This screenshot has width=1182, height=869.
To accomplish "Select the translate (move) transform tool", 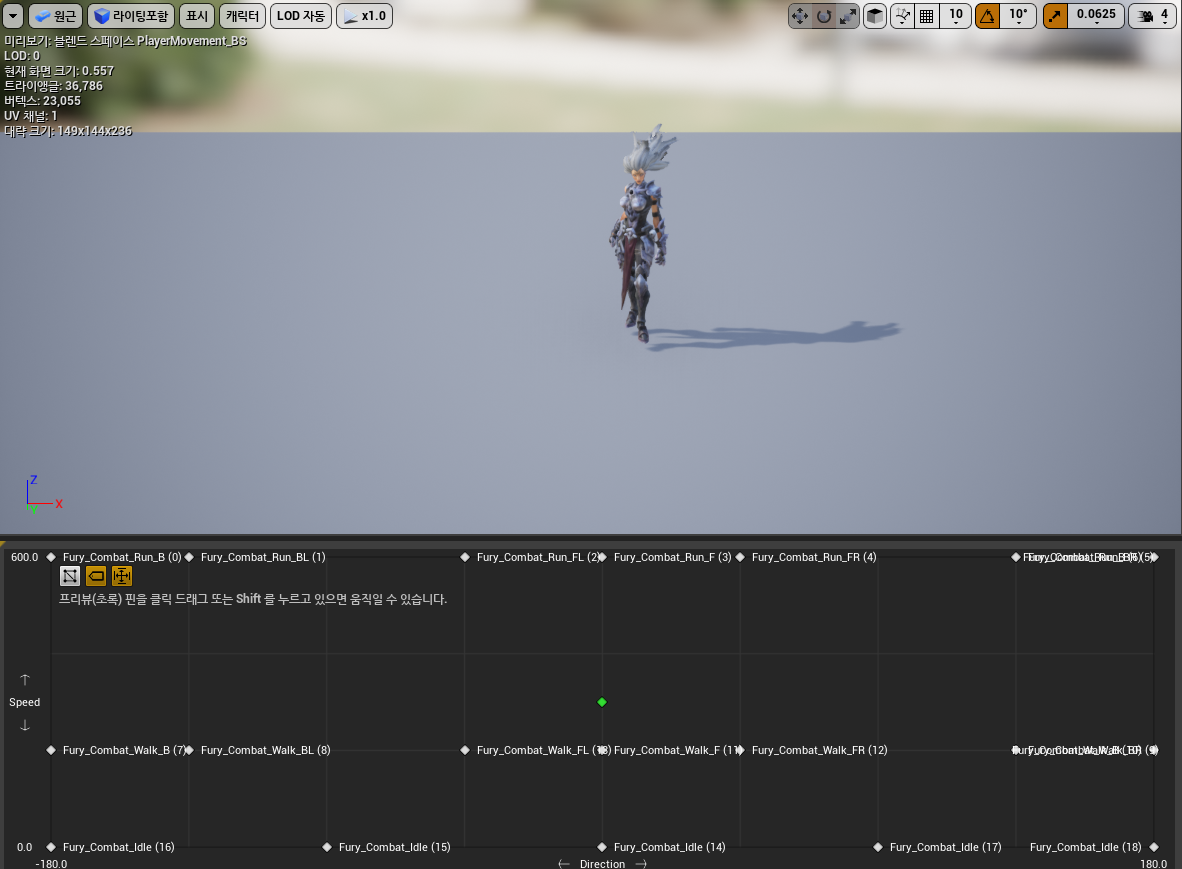I will coord(800,16).
